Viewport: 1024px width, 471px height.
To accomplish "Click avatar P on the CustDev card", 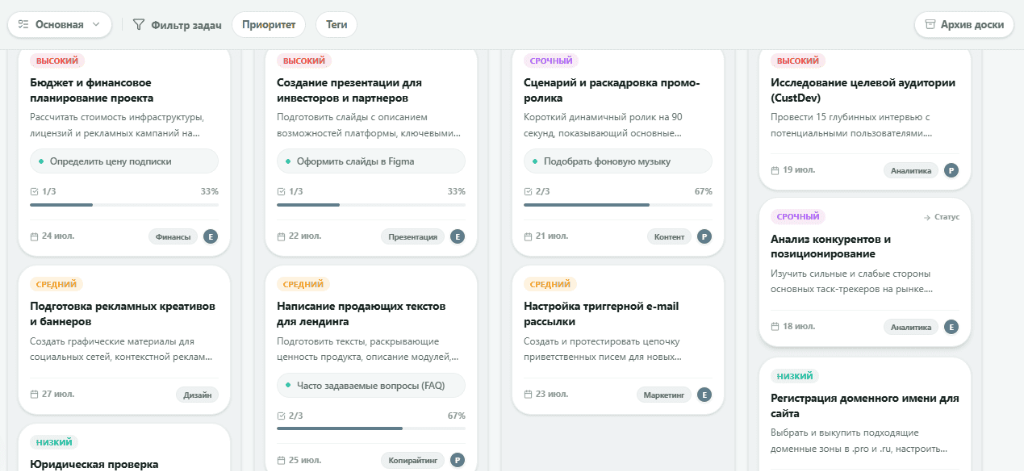I will 951,171.
